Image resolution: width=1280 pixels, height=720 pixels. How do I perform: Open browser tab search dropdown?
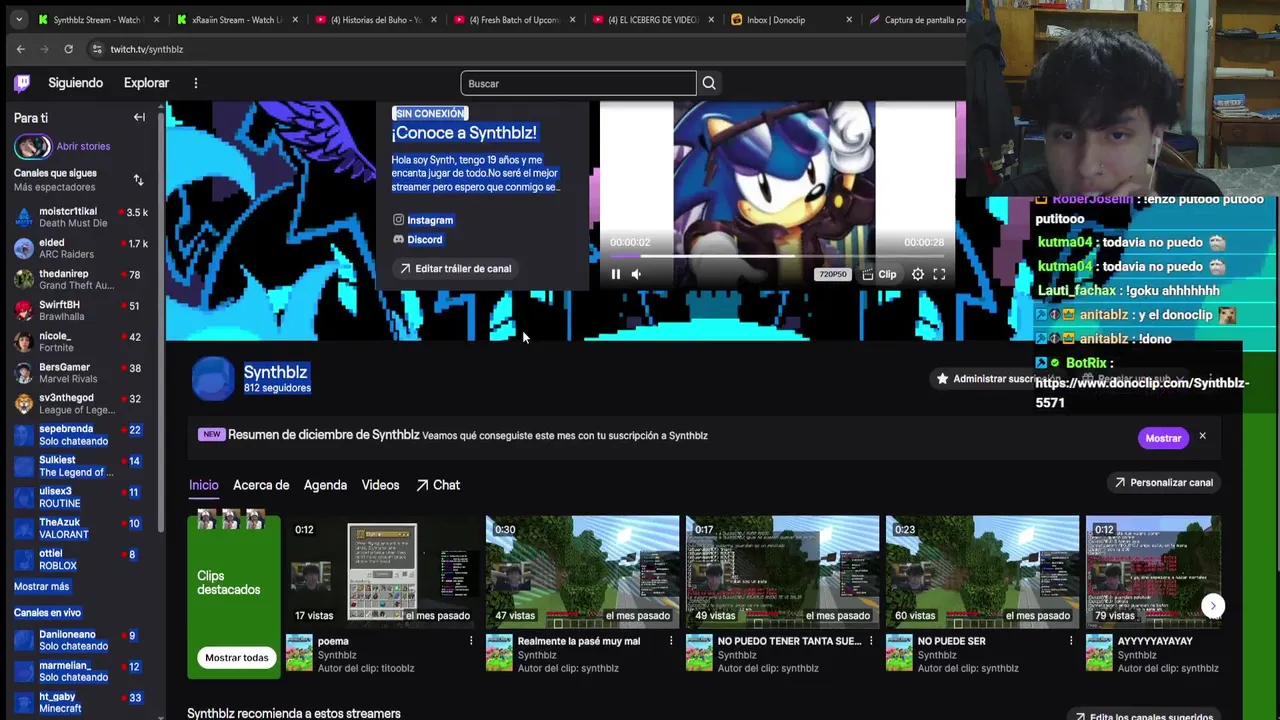(18, 19)
